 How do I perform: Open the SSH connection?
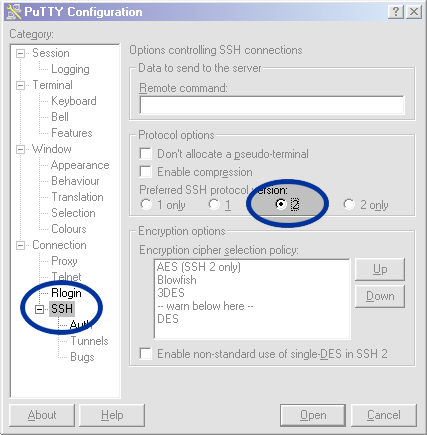point(313,415)
